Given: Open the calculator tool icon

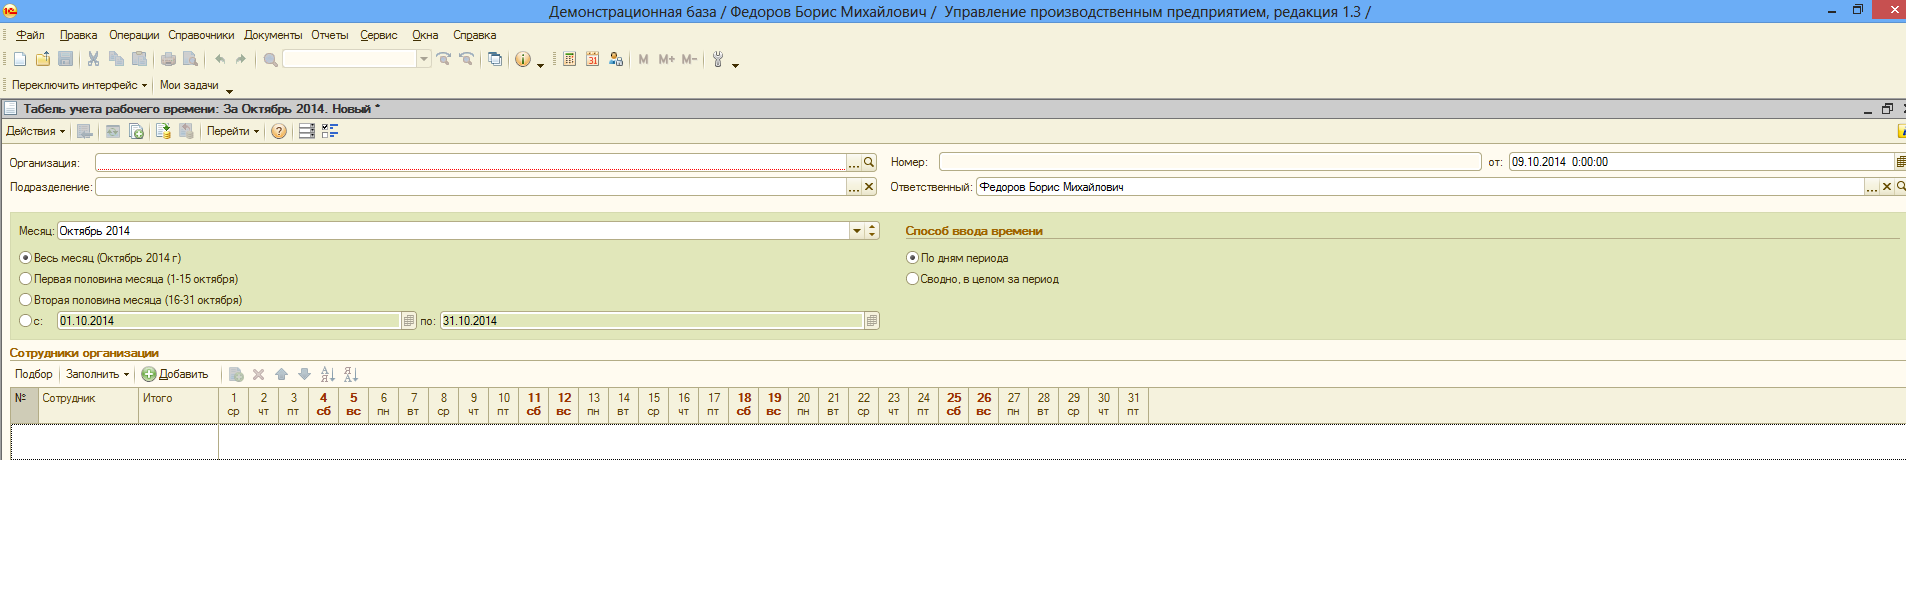Looking at the screenshot, I should (x=569, y=60).
